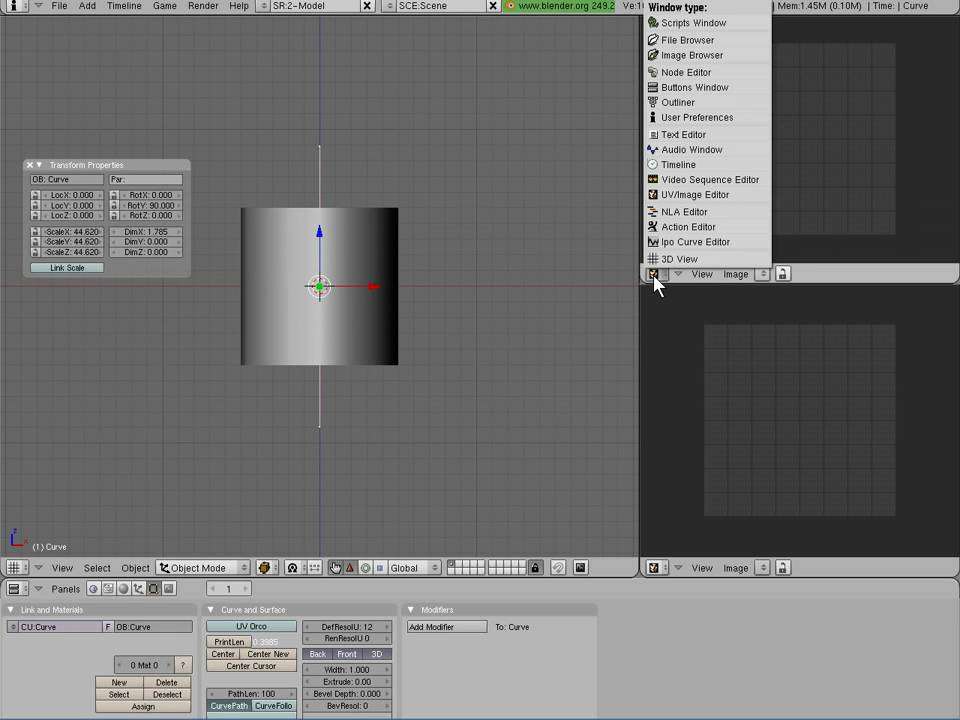
Task: Click the render this window icon
Action: coord(580,568)
